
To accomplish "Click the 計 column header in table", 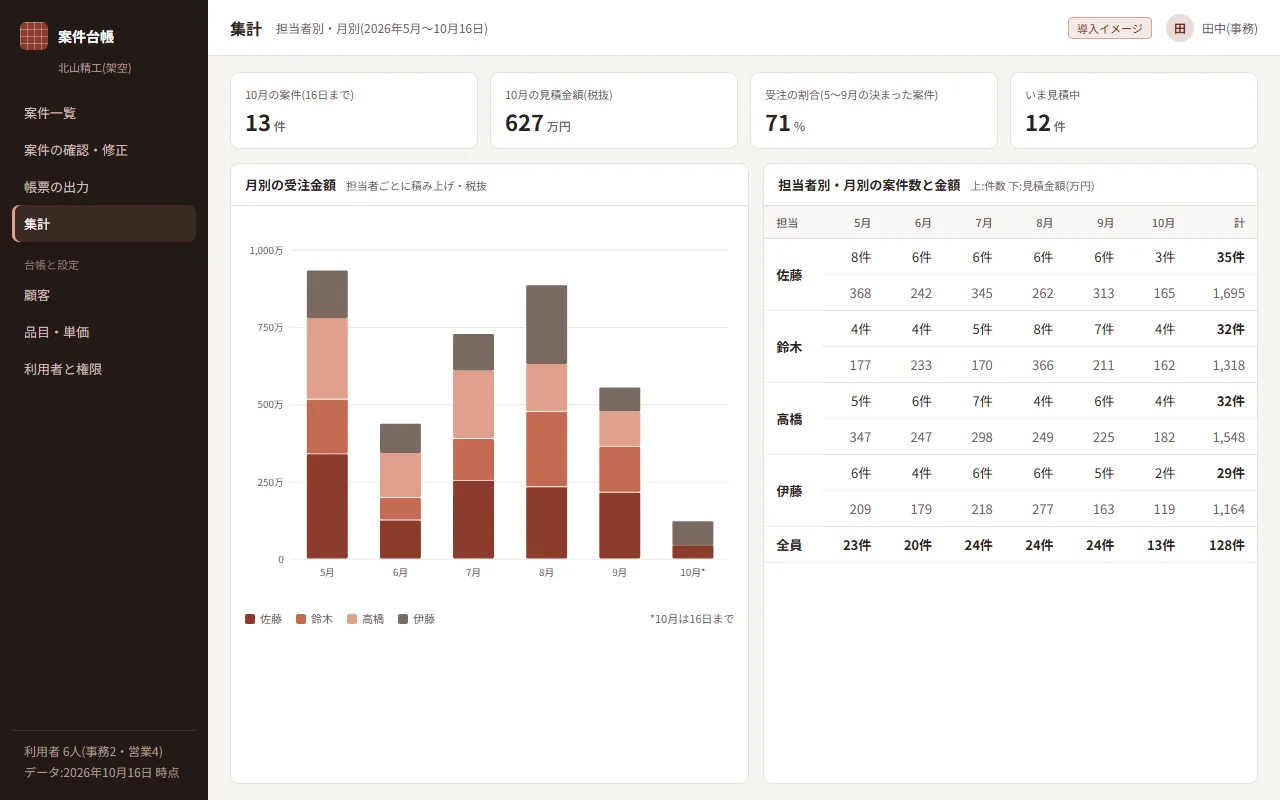I will click(1239, 223).
